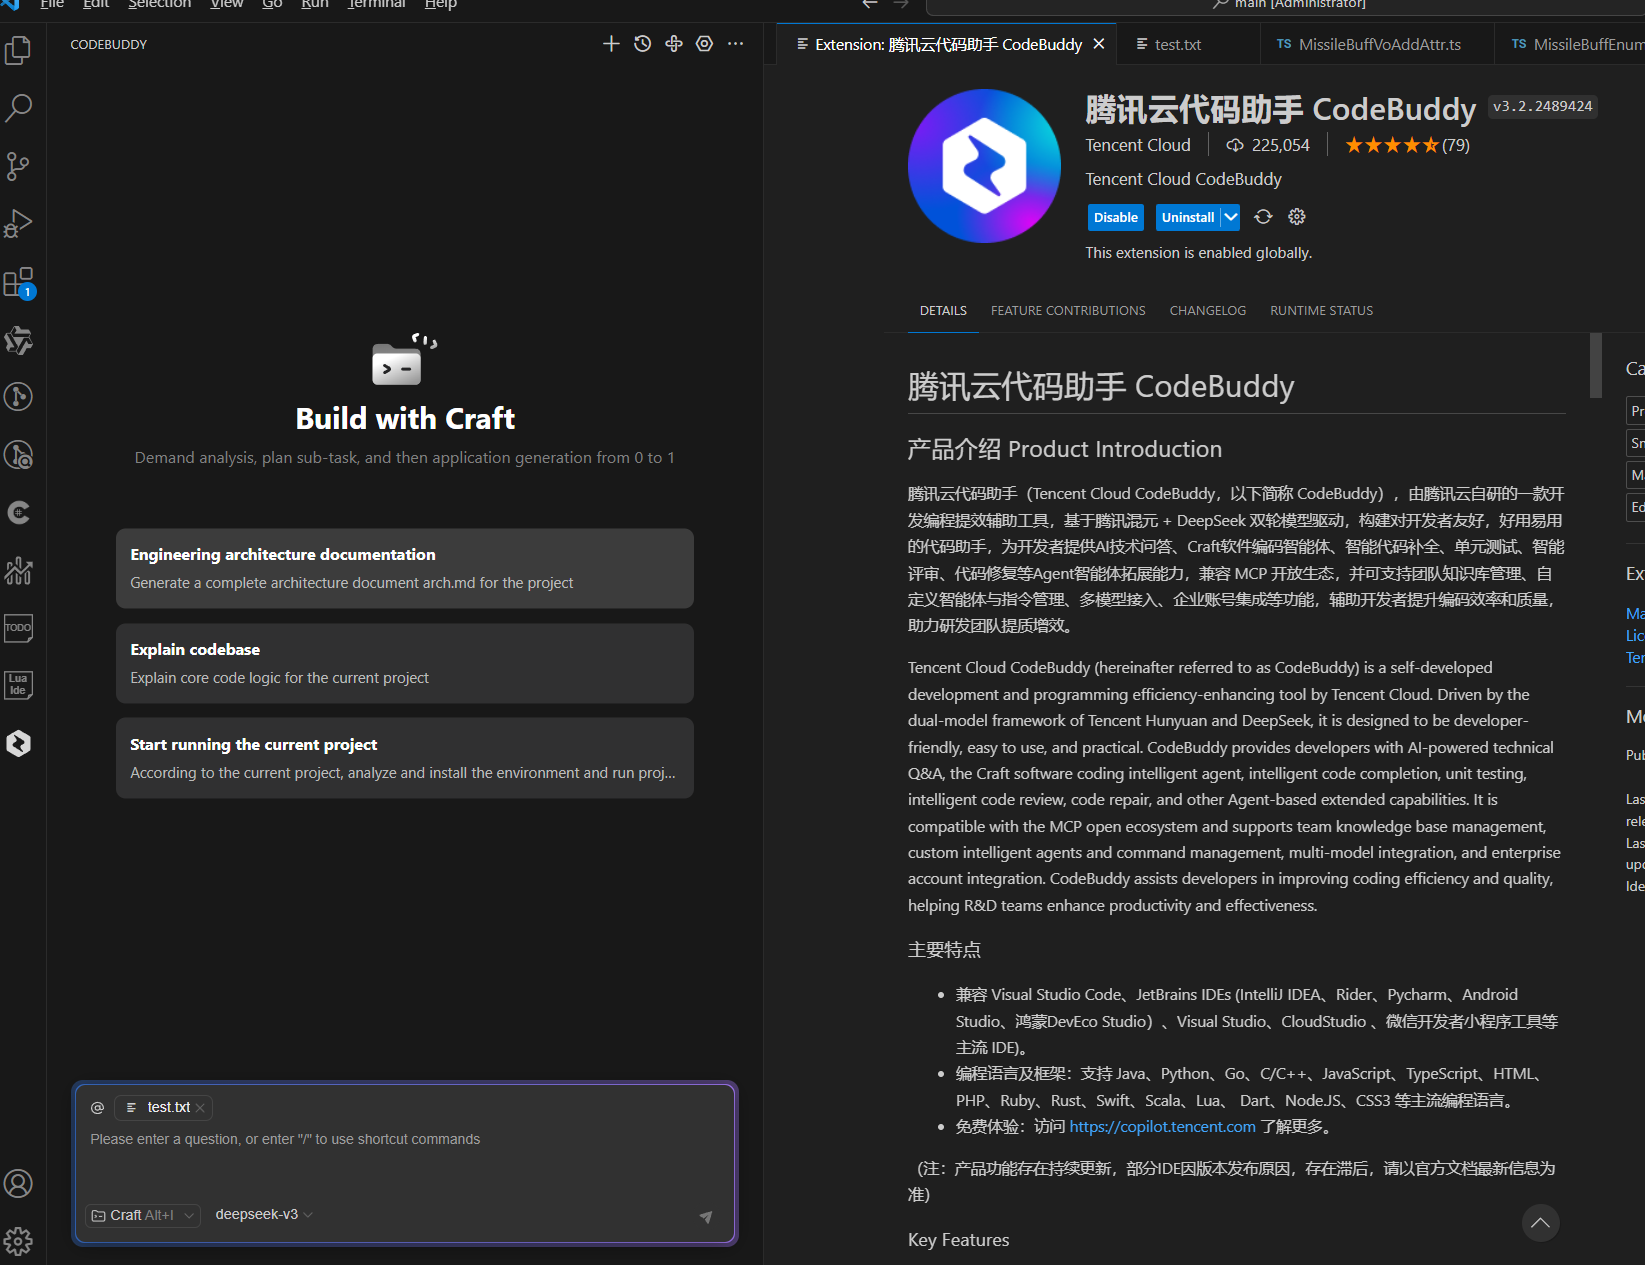
Task: Click the extension details vertical scrollbar
Action: 1596,366
